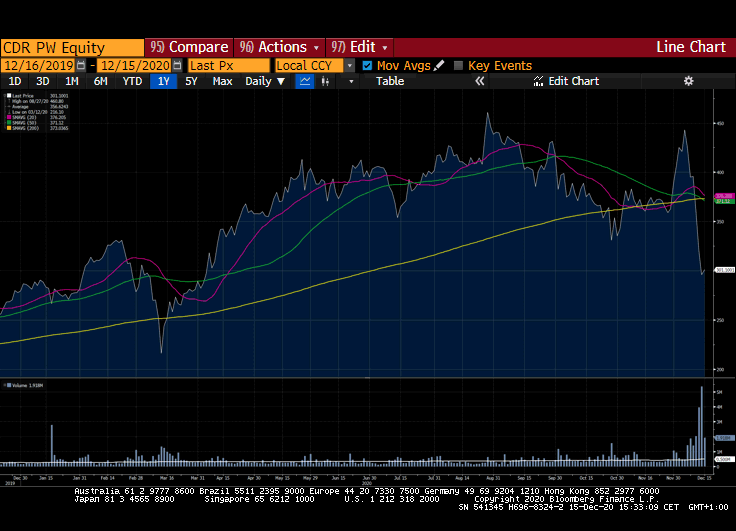Select the line chart type icon
The width and height of the screenshot is (736, 531).
[x=305, y=81]
